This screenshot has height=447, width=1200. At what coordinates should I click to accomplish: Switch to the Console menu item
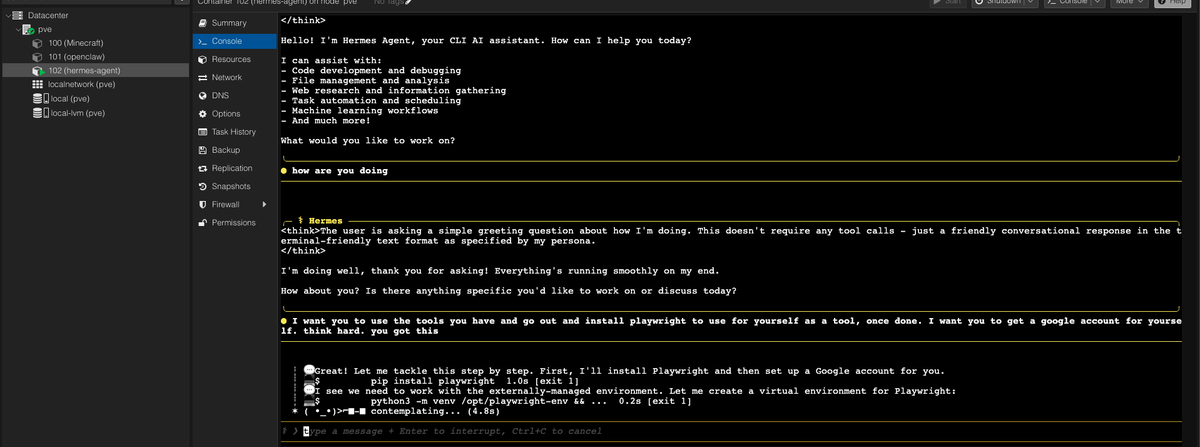233,41
